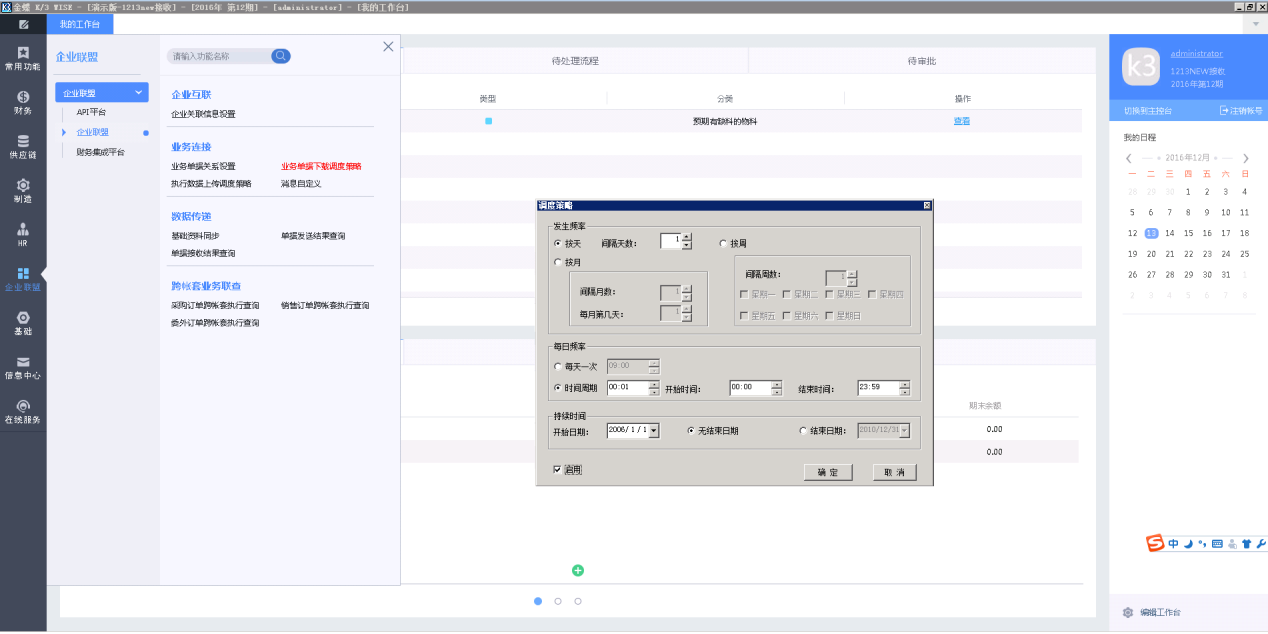Screen dimensions: 1268x634
Task: Open the 财务 (Finance) sidebar module
Action: point(22,102)
